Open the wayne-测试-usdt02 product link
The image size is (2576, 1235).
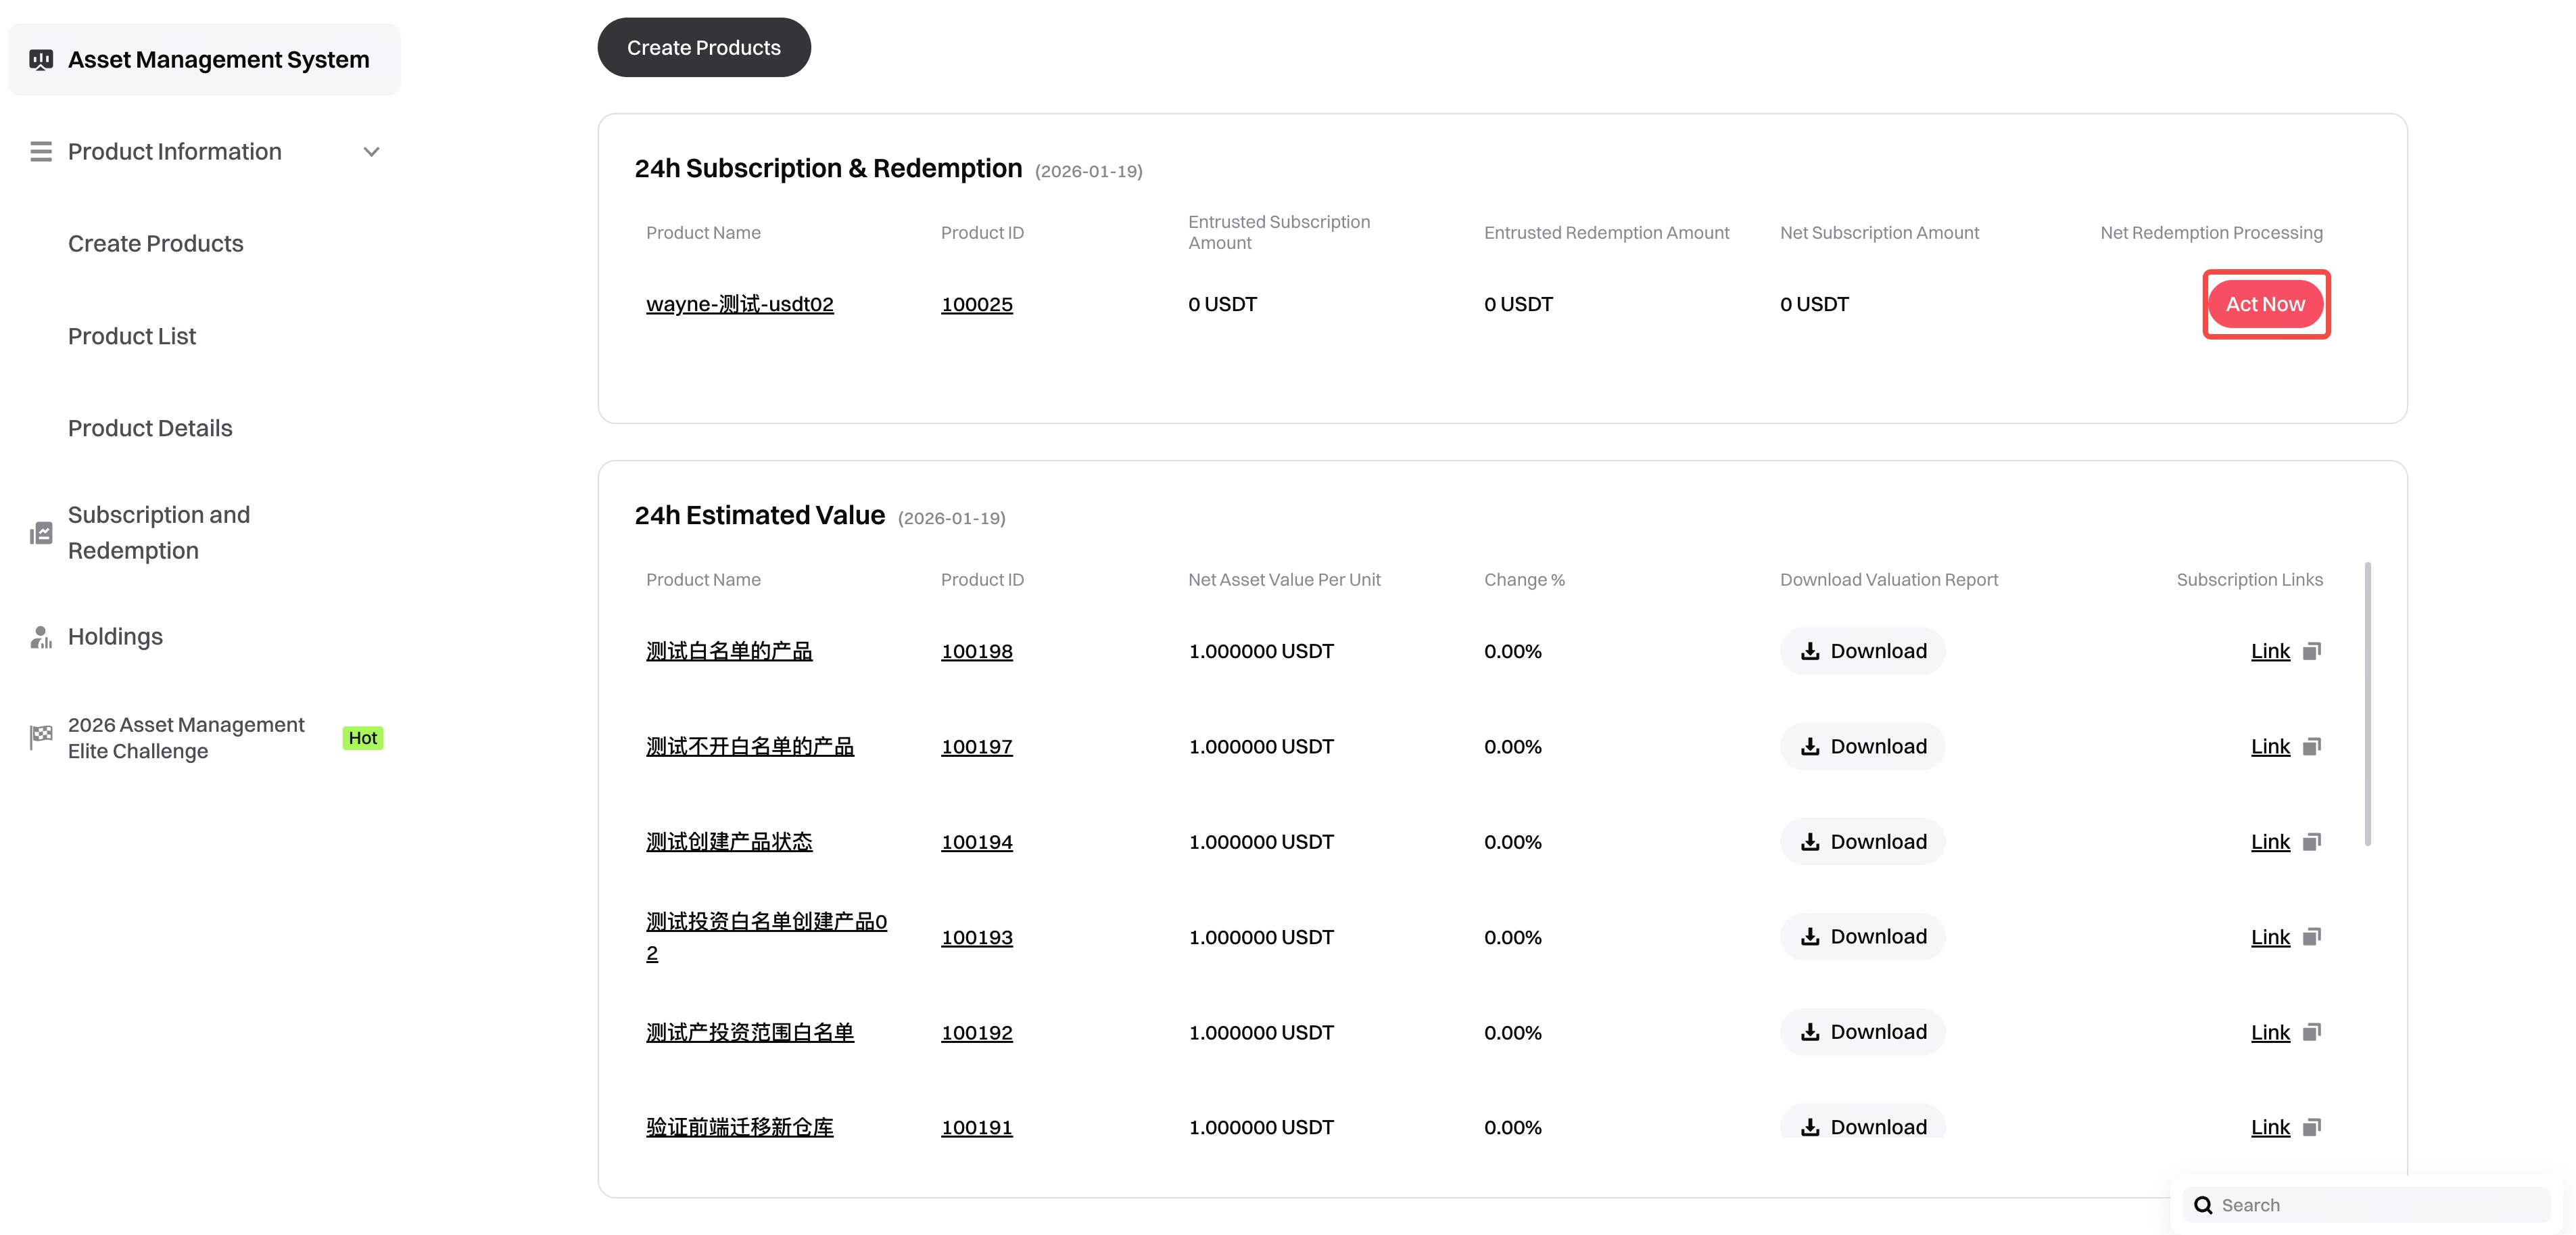tap(739, 304)
